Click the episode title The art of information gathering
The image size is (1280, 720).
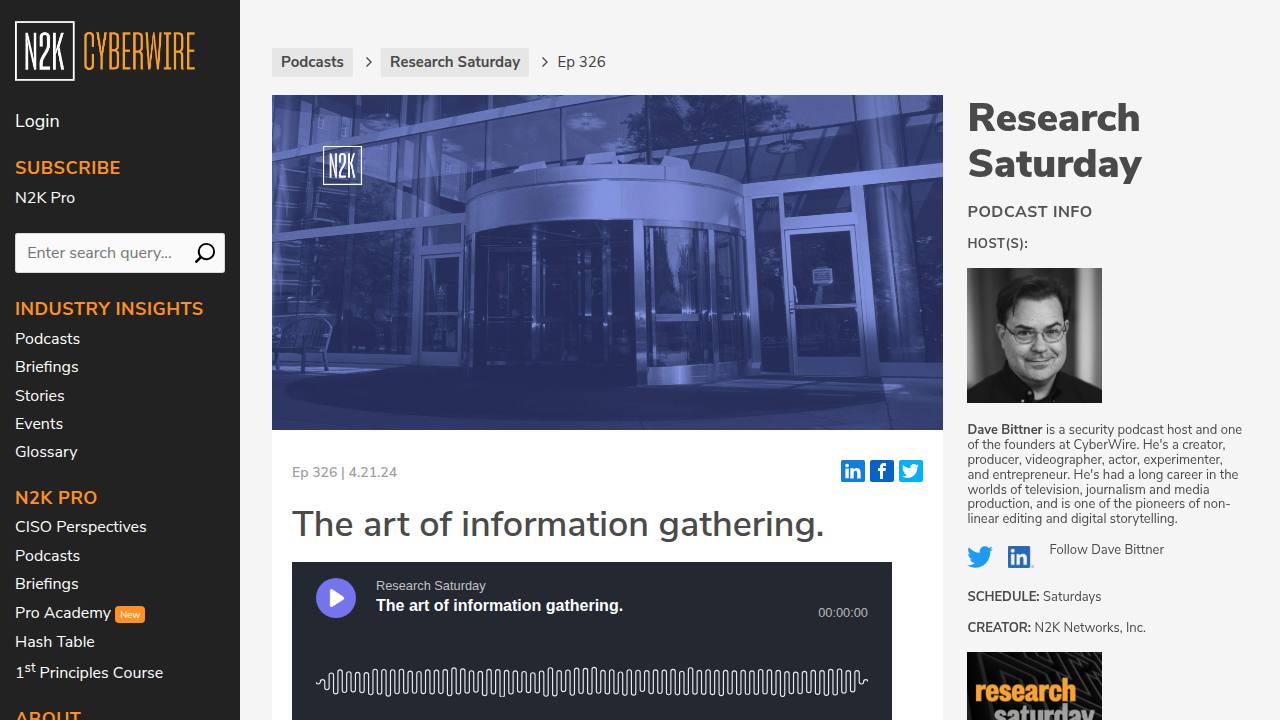558,524
